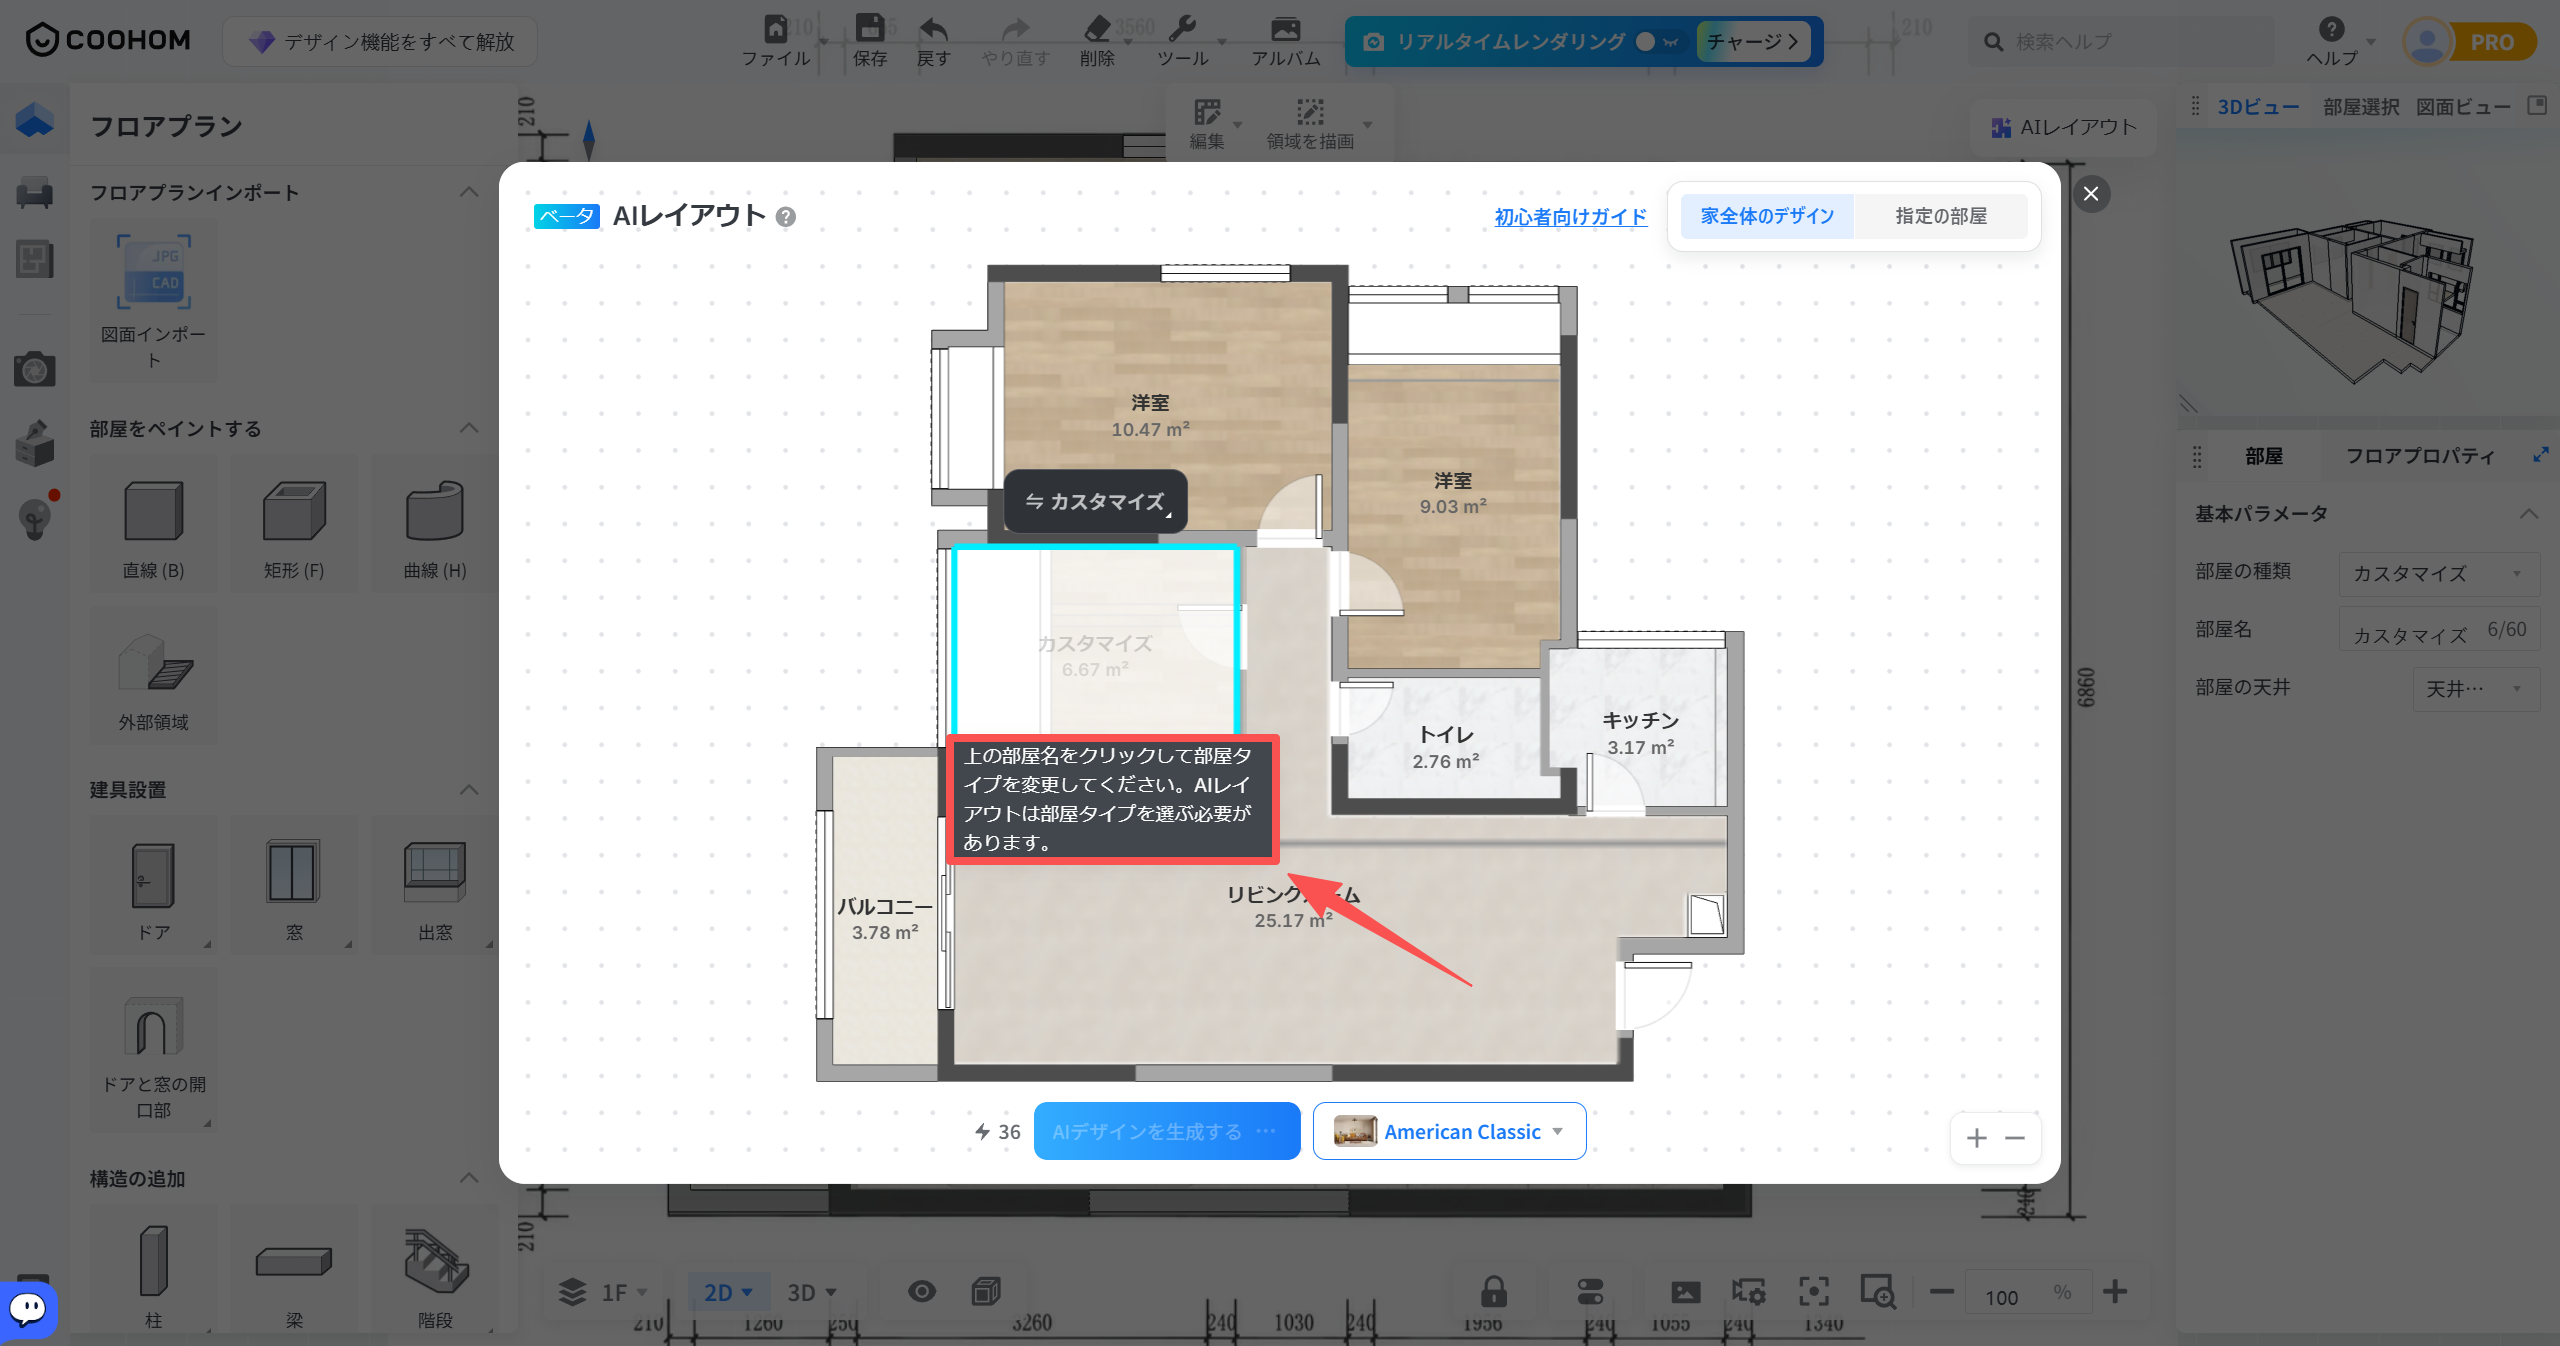Switch to the 部屋選択 tab
This screenshot has height=1346, width=2560.
2361,106
